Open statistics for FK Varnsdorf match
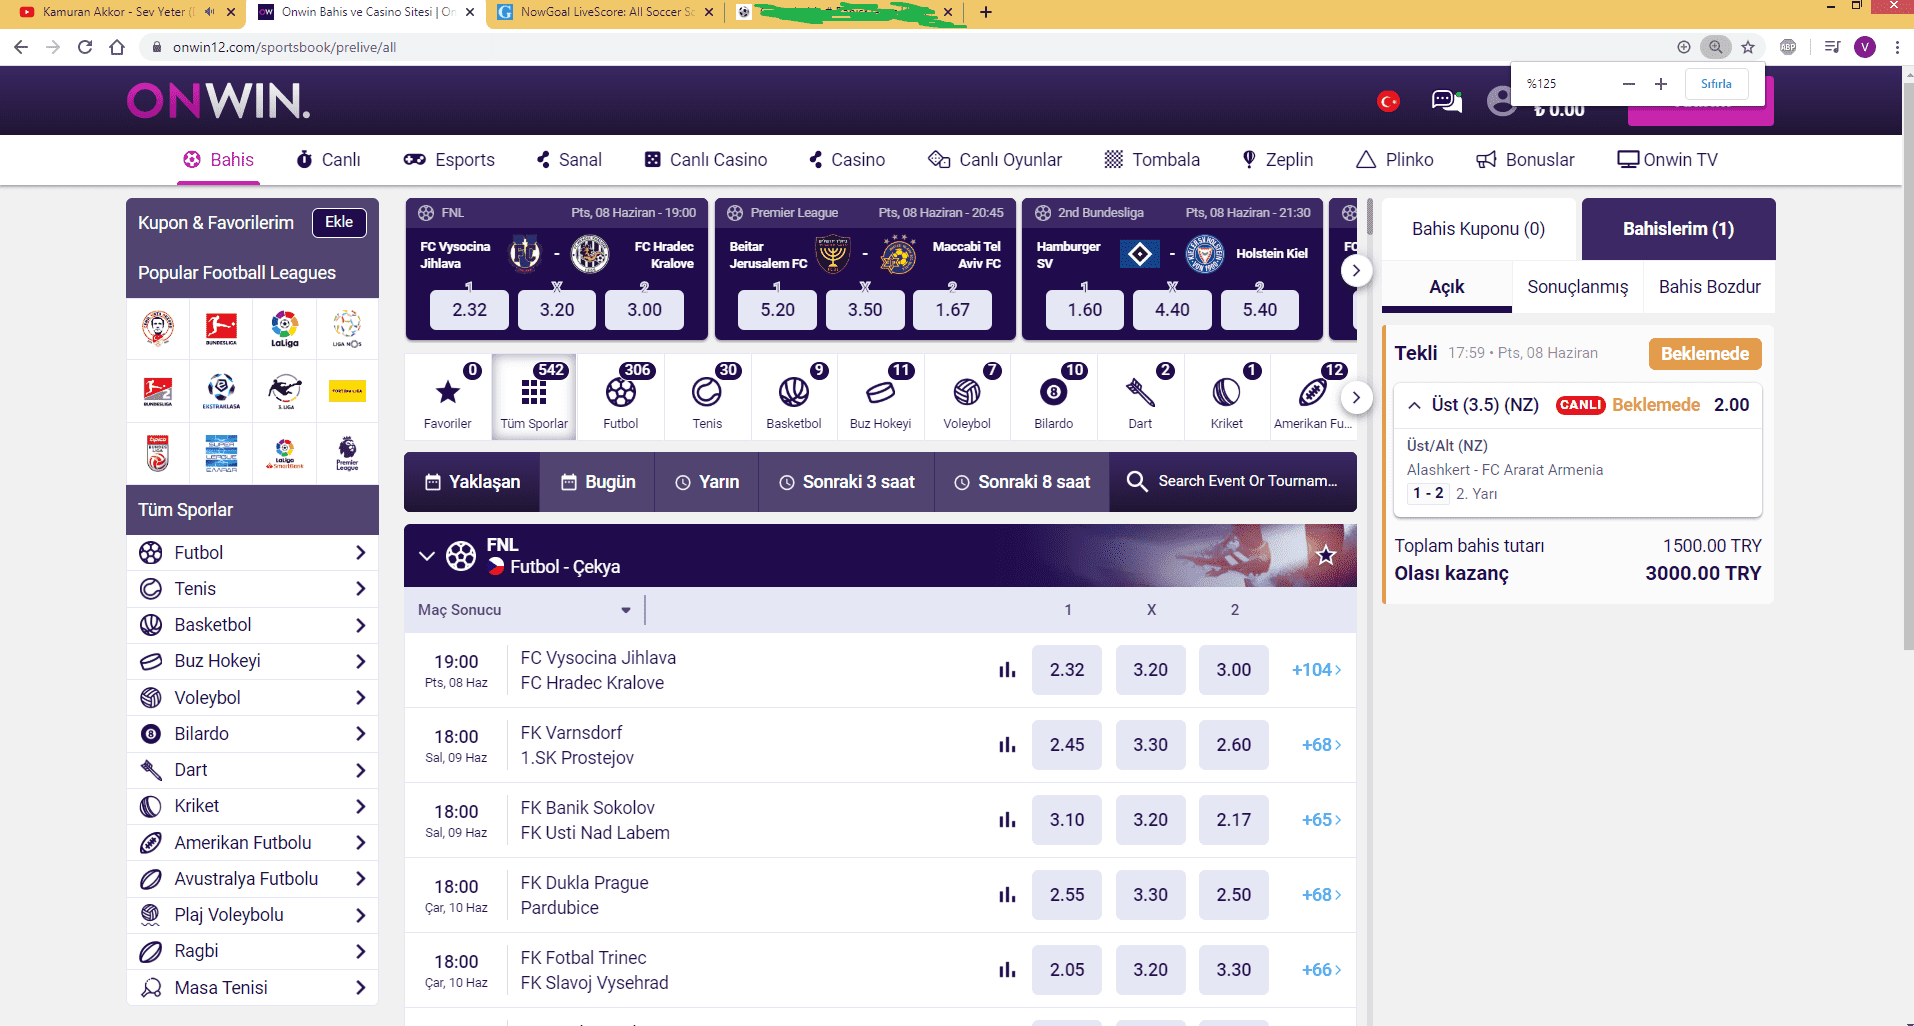The width and height of the screenshot is (1914, 1026). [1007, 745]
